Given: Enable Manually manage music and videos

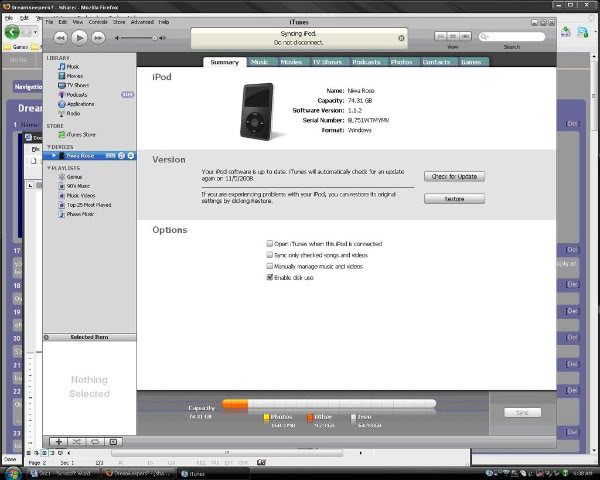Looking at the screenshot, I should tap(270, 266).
